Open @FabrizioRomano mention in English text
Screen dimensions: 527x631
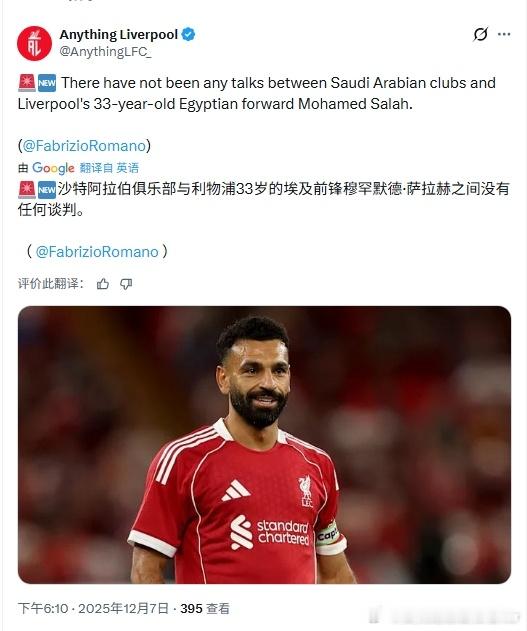[84, 146]
